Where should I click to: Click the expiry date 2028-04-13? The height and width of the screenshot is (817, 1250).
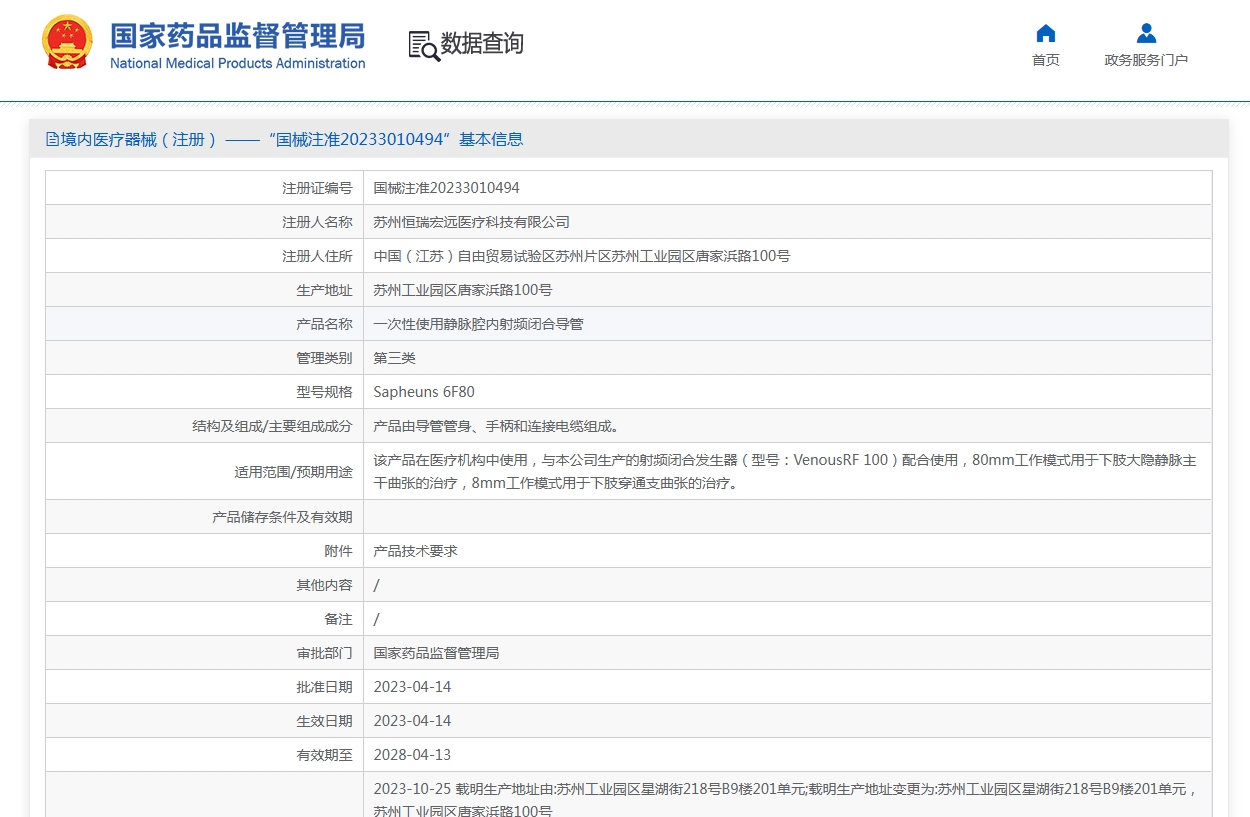[x=412, y=755]
